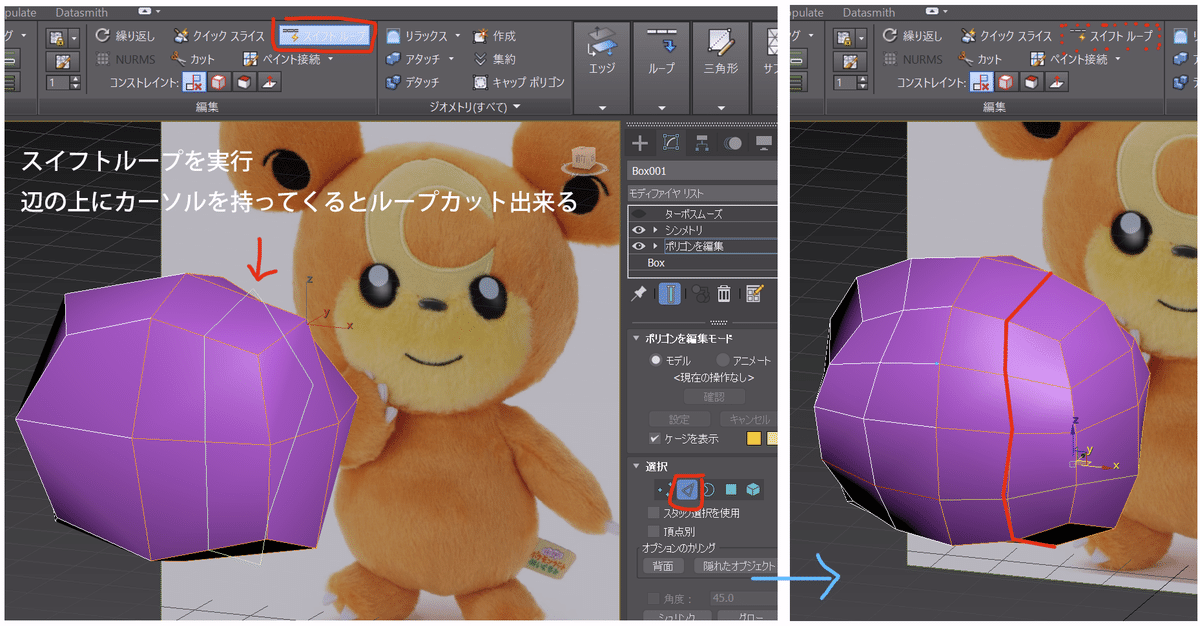Click Swift Loop tool in left screenshot ribbon
This screenshot has height=626, width=1200.
(326, 36)
